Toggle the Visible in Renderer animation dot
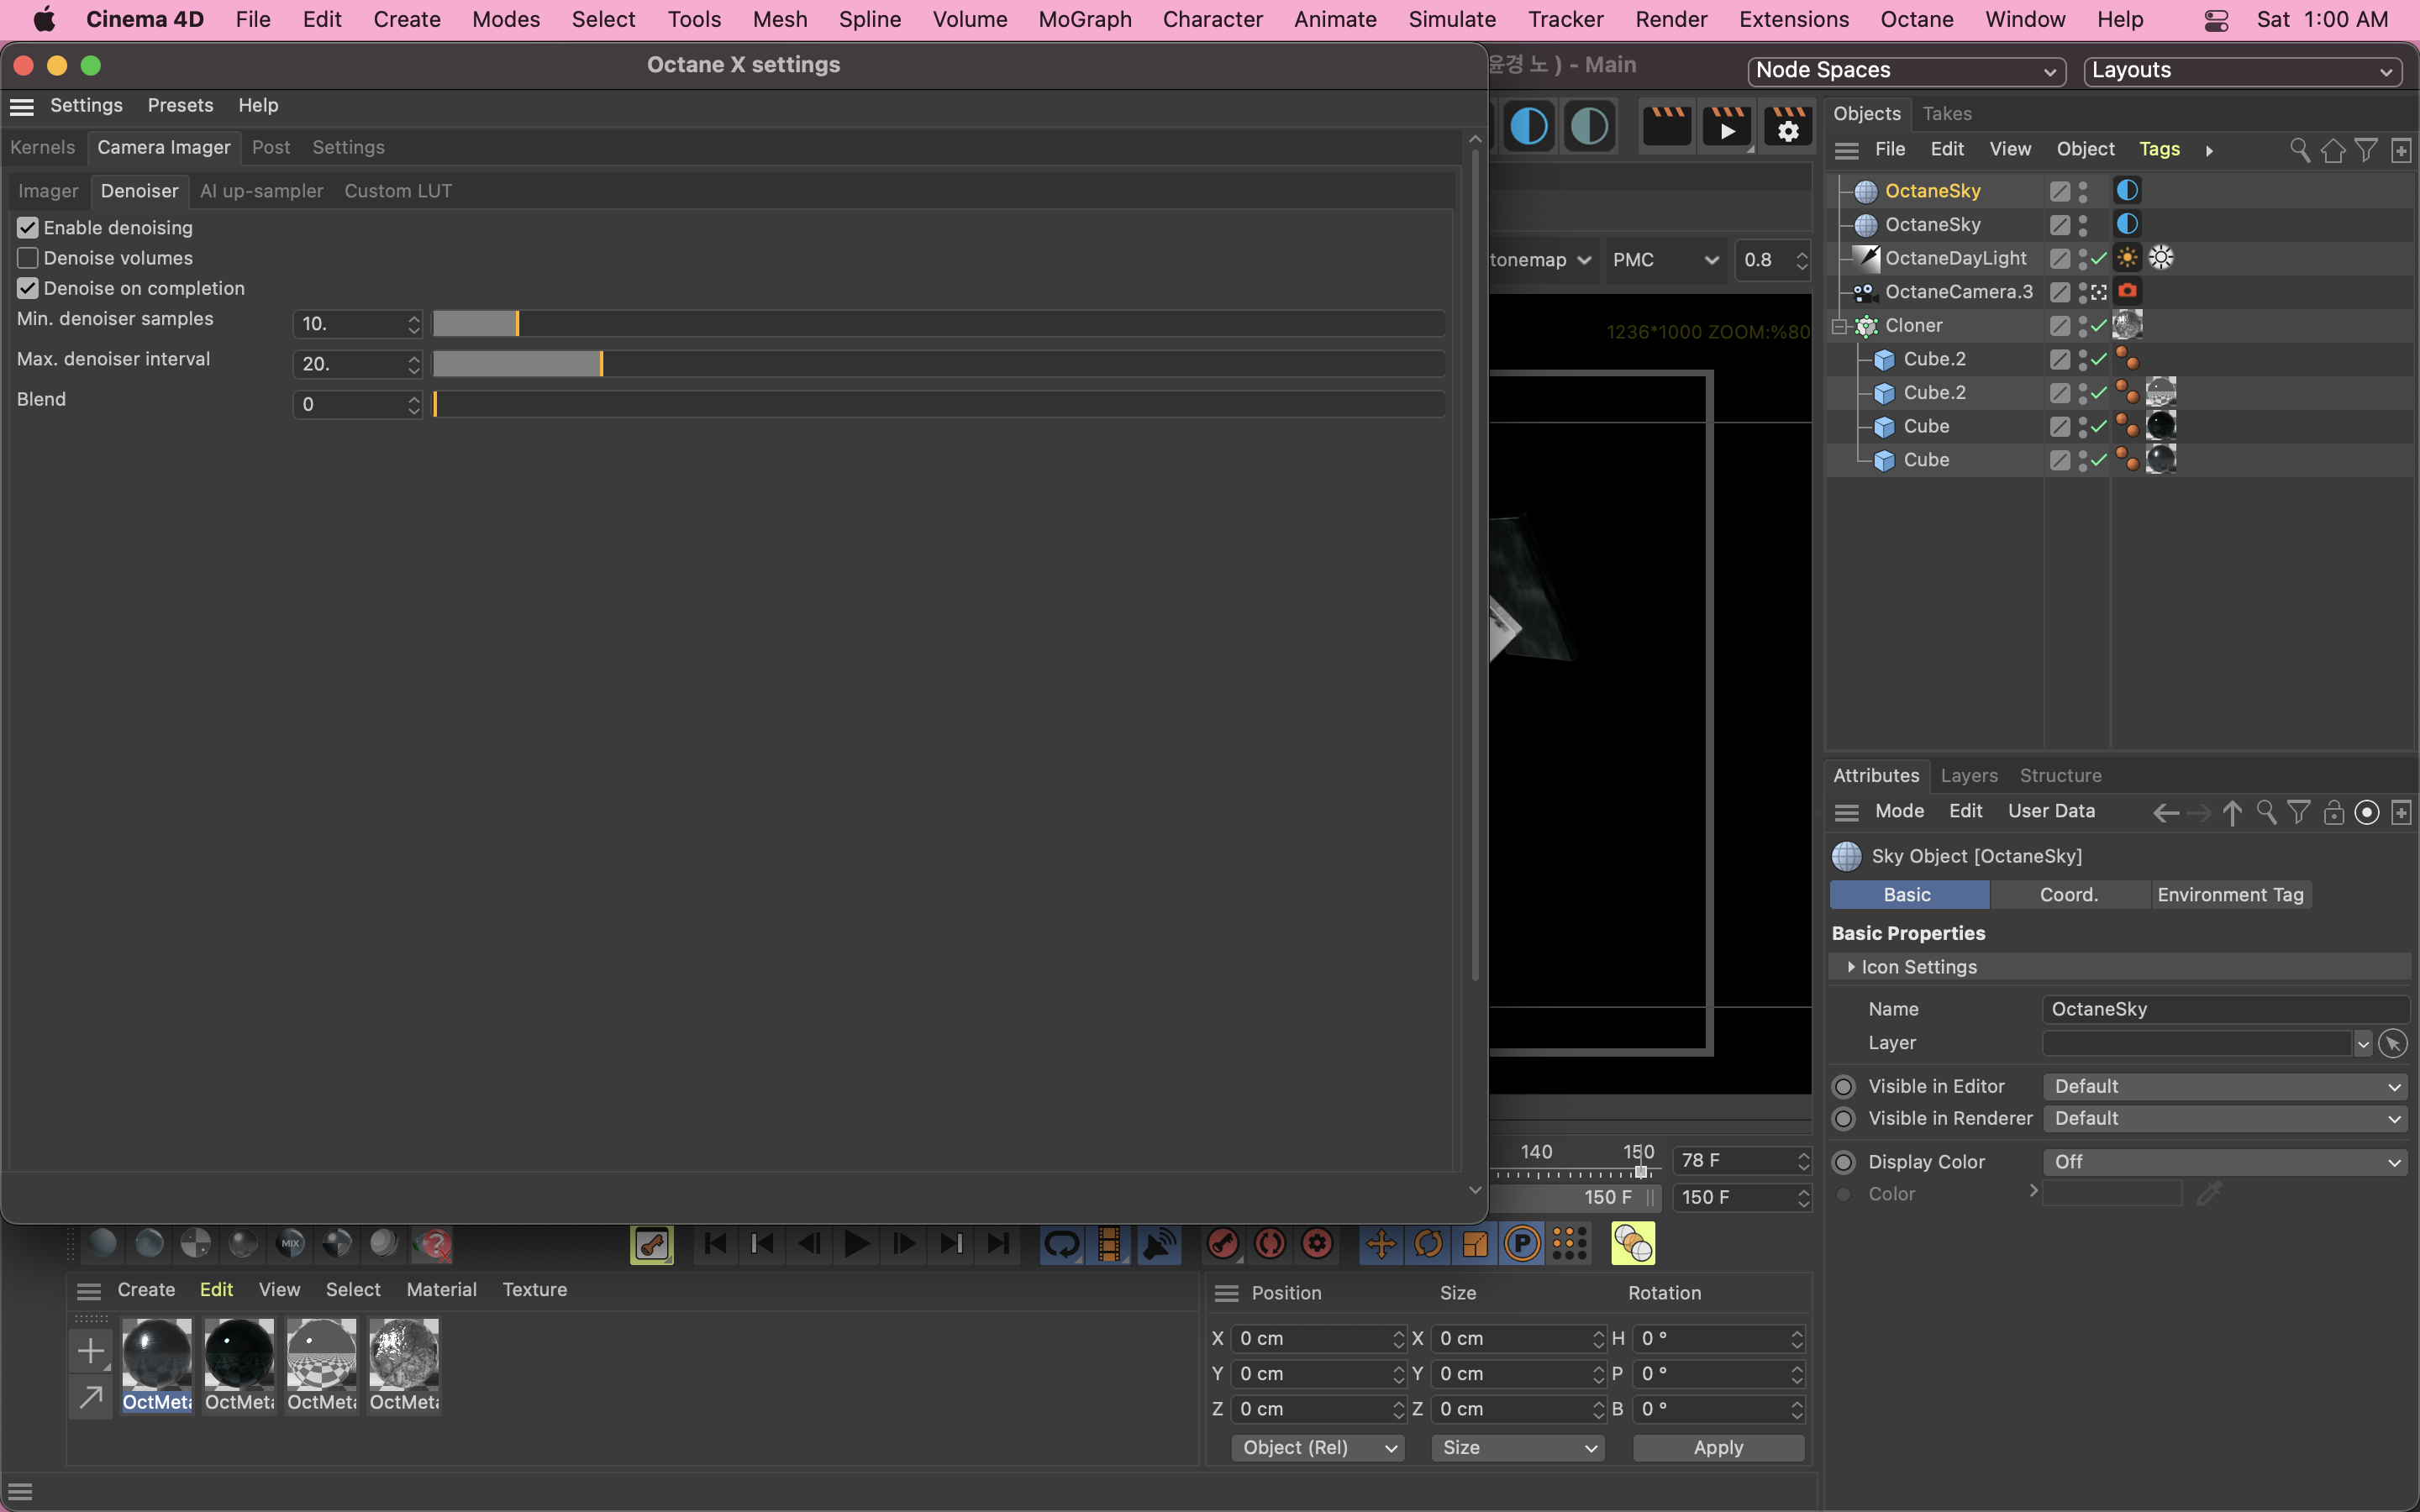 (1845, 1119)
